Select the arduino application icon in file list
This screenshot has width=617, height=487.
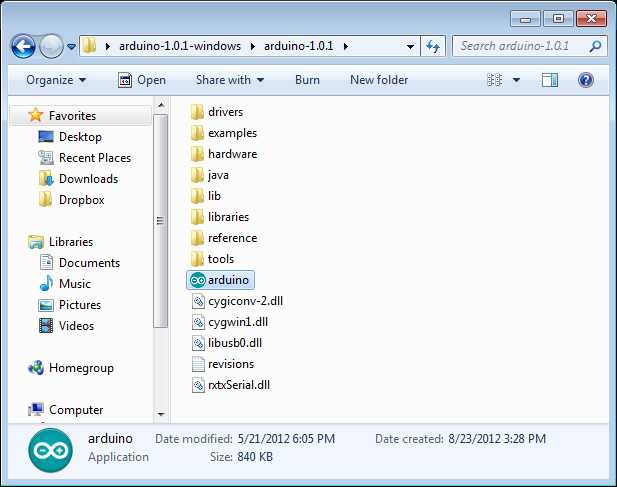pyautogui.click(x=197, y=280)
